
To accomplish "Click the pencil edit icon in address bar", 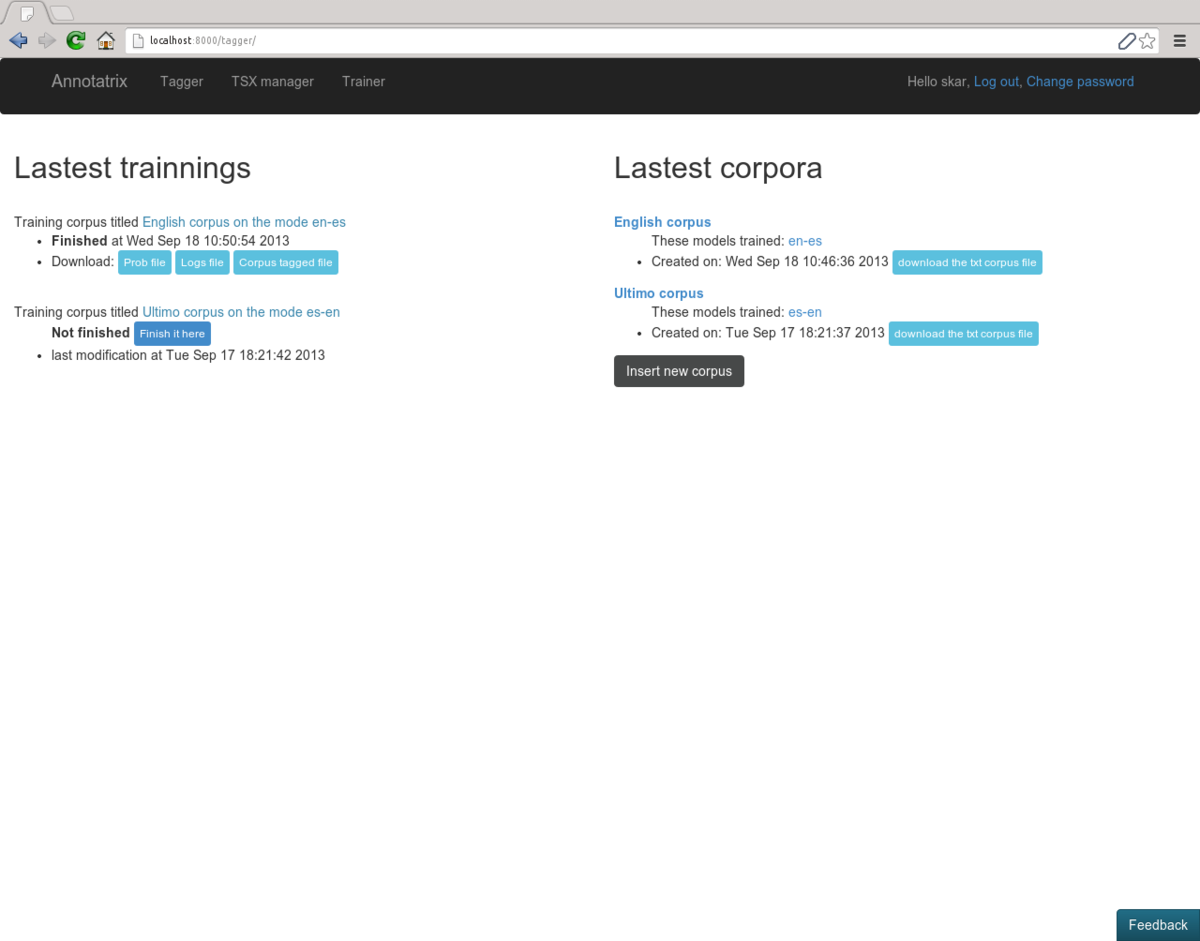I will (x=1127, y=40).
